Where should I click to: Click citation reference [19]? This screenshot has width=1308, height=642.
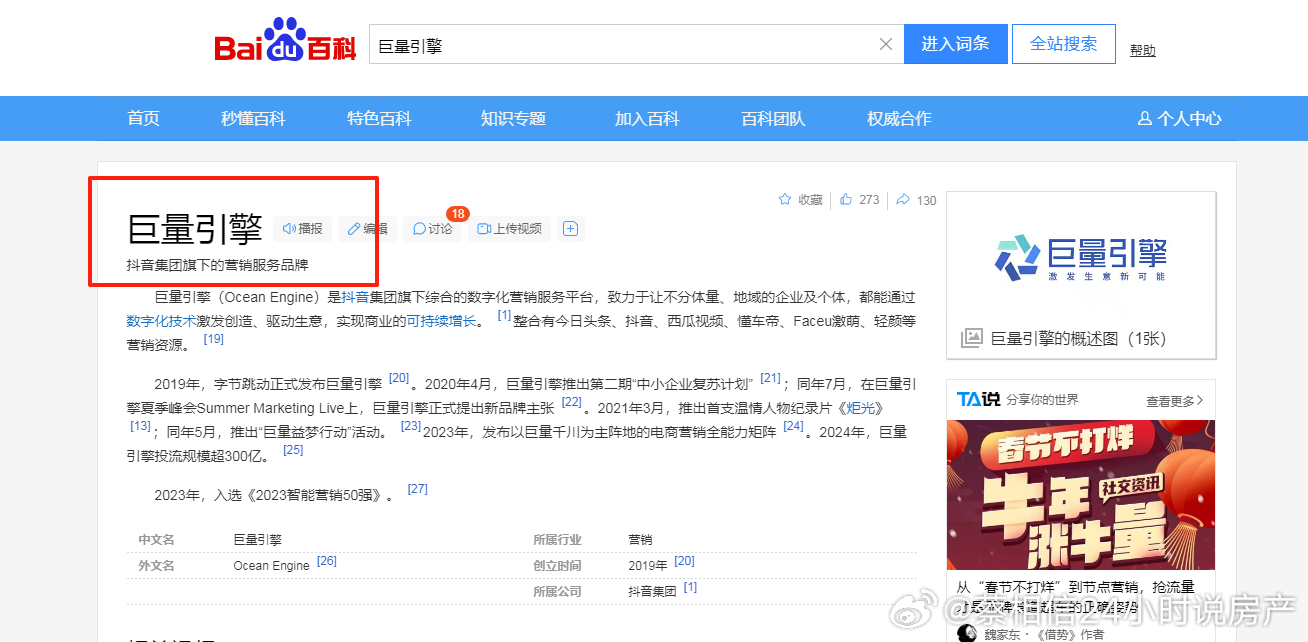point(214,339)
